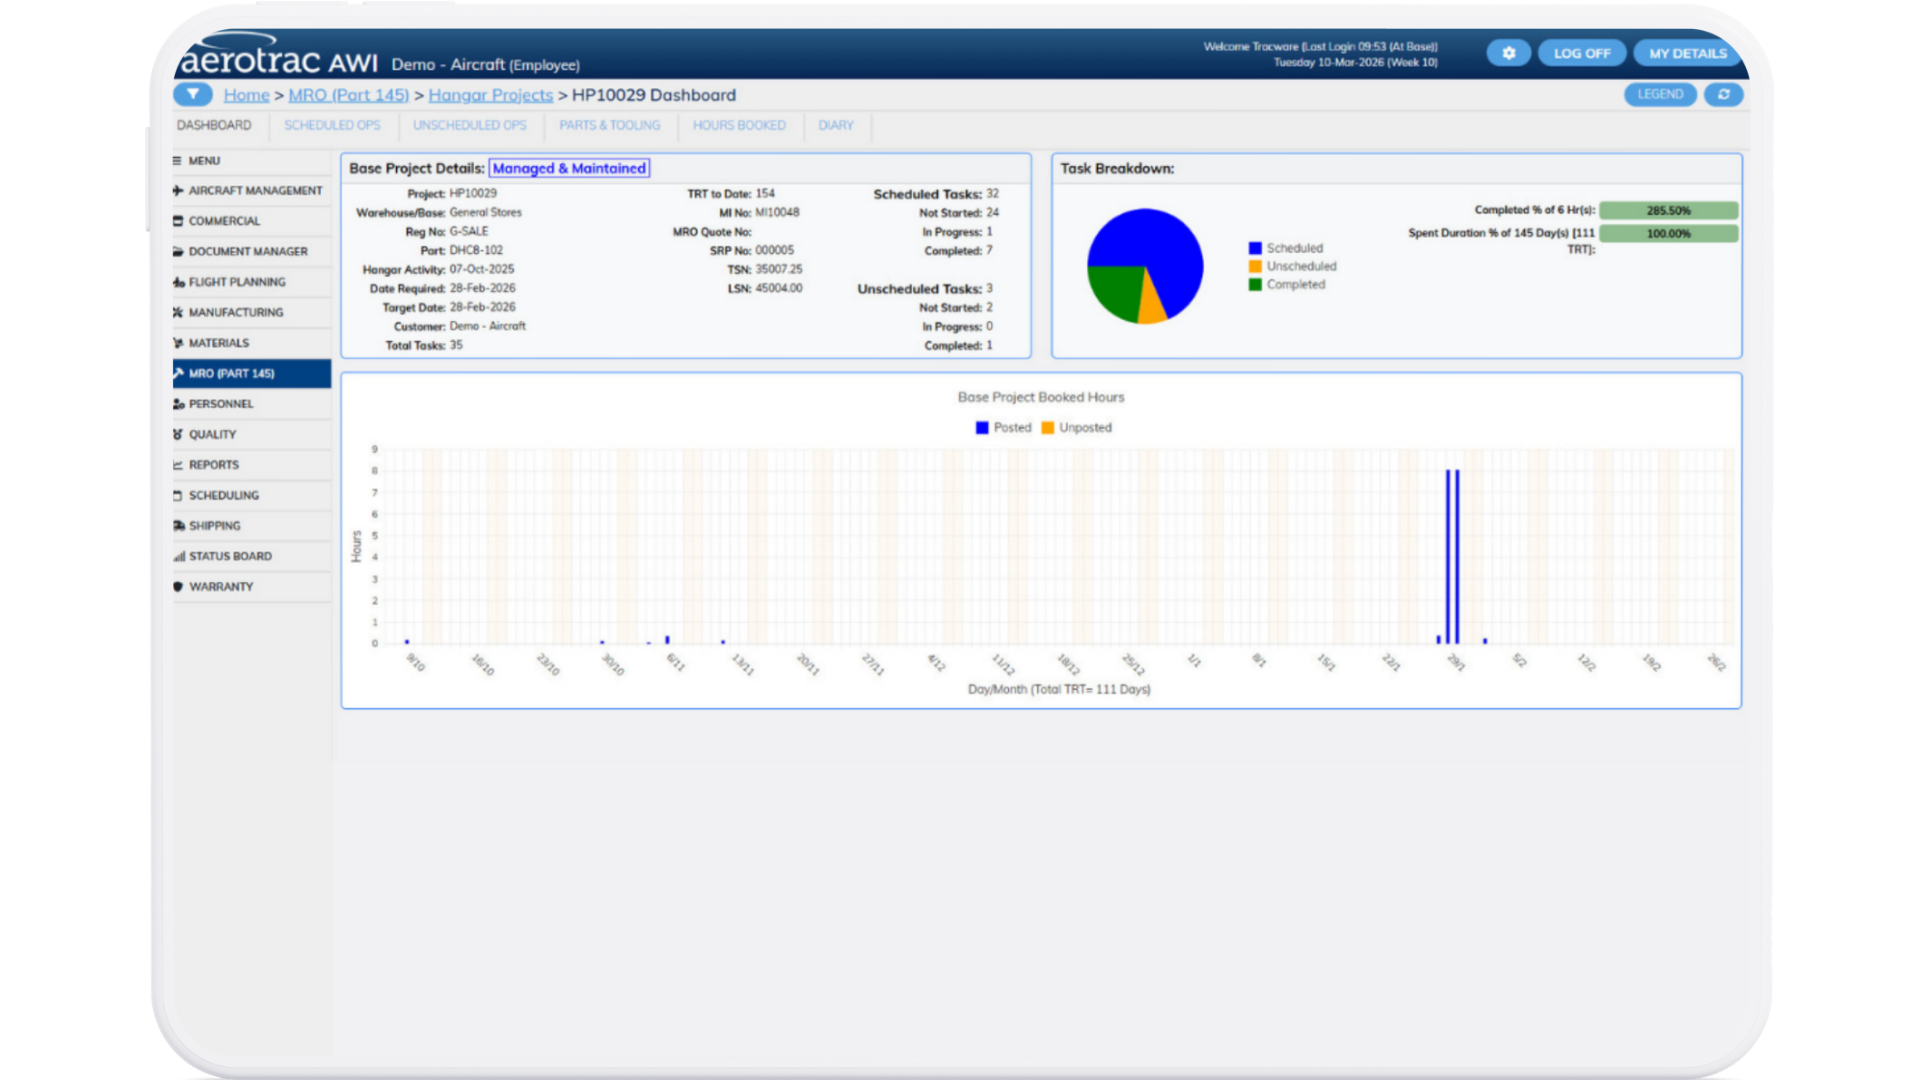Click the Reports chart icon
The height and width of the screenshot is (1080, 1920).
pos(178,465)
